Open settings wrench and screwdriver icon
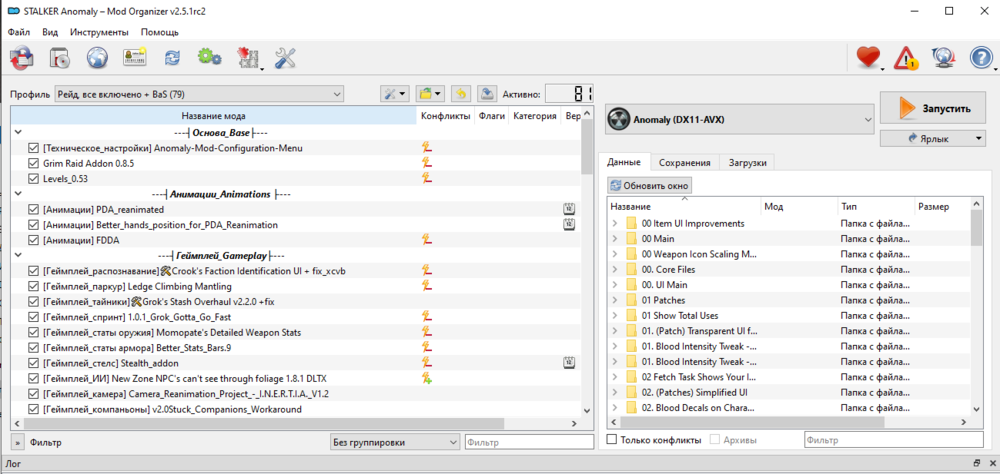 285,58
